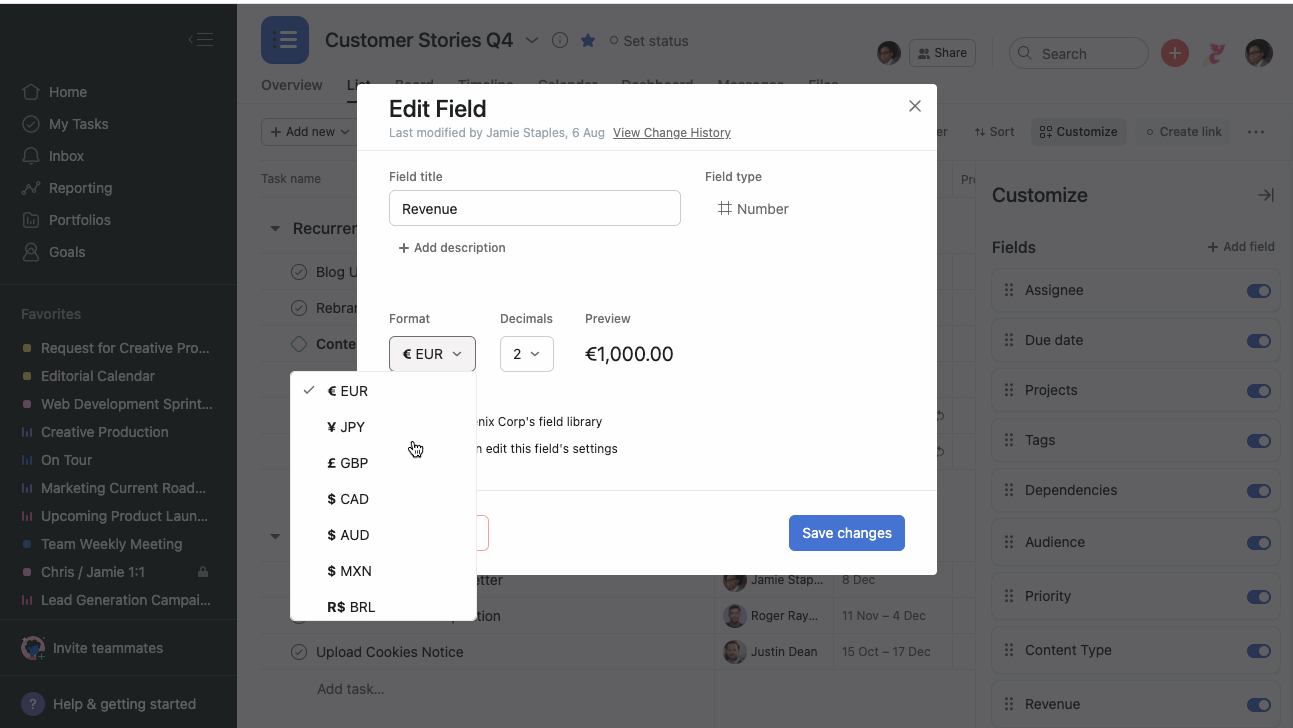Star the Customer Stories Q4 project
The height and width of the screenshot is (728, 1293).
[x=588, y=41]
